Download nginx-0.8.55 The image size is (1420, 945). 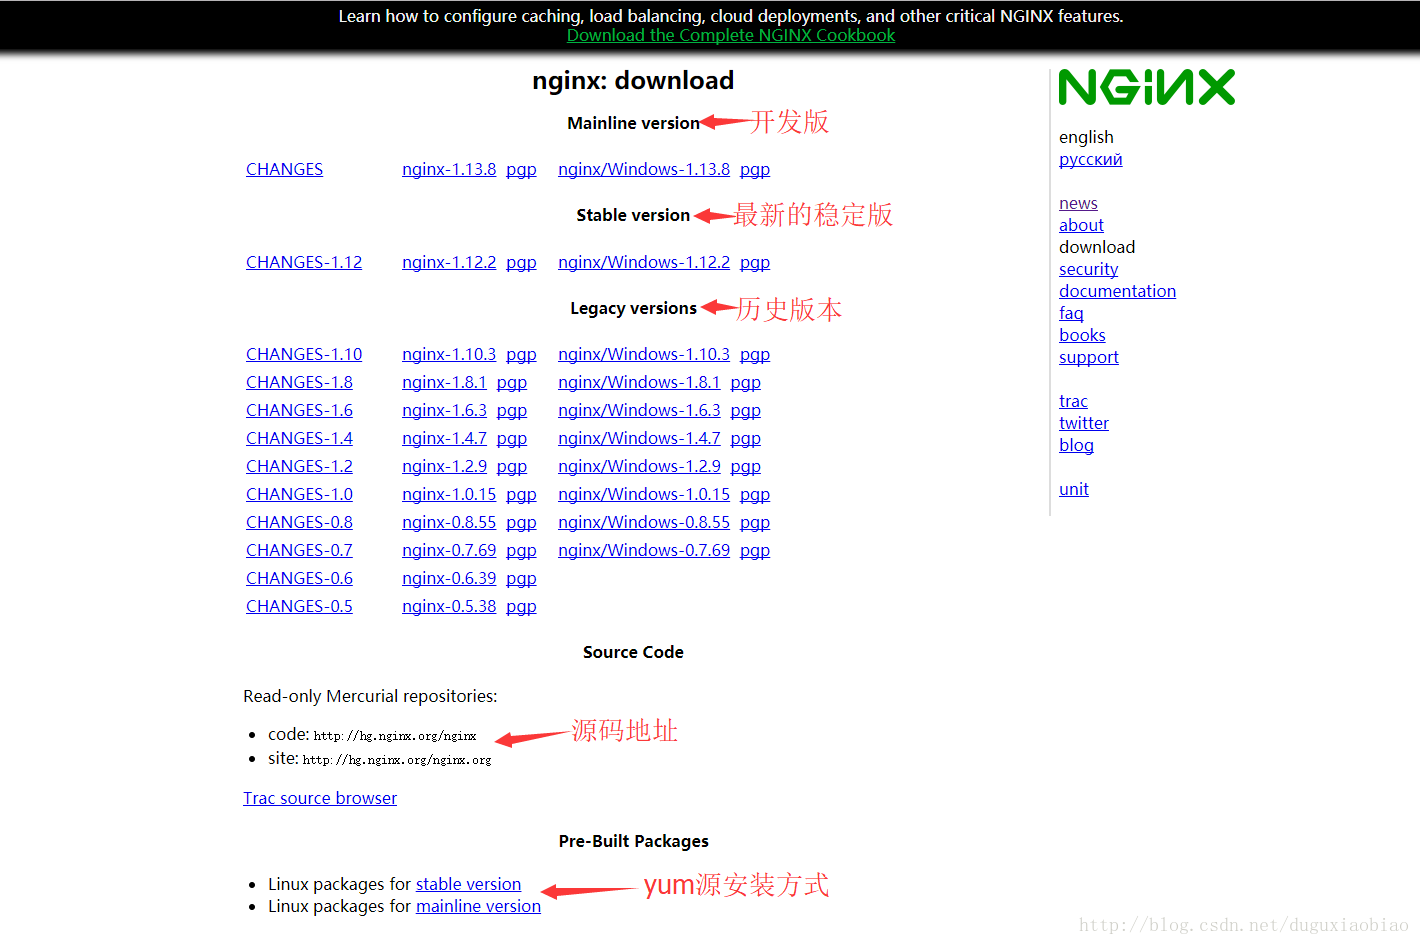click(x=449, y=522)
